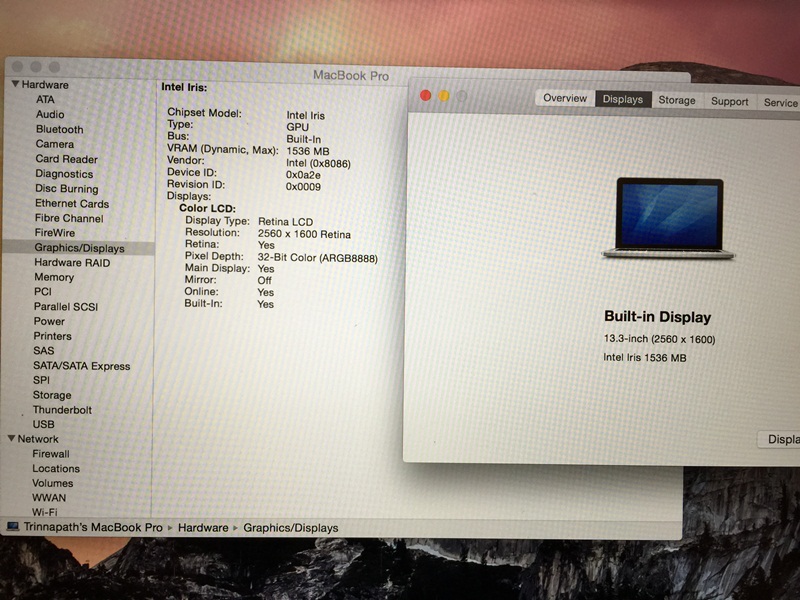Screen dimensions: 800x600
Task: Select Memory in the sidebar
Action: point(54,277)
